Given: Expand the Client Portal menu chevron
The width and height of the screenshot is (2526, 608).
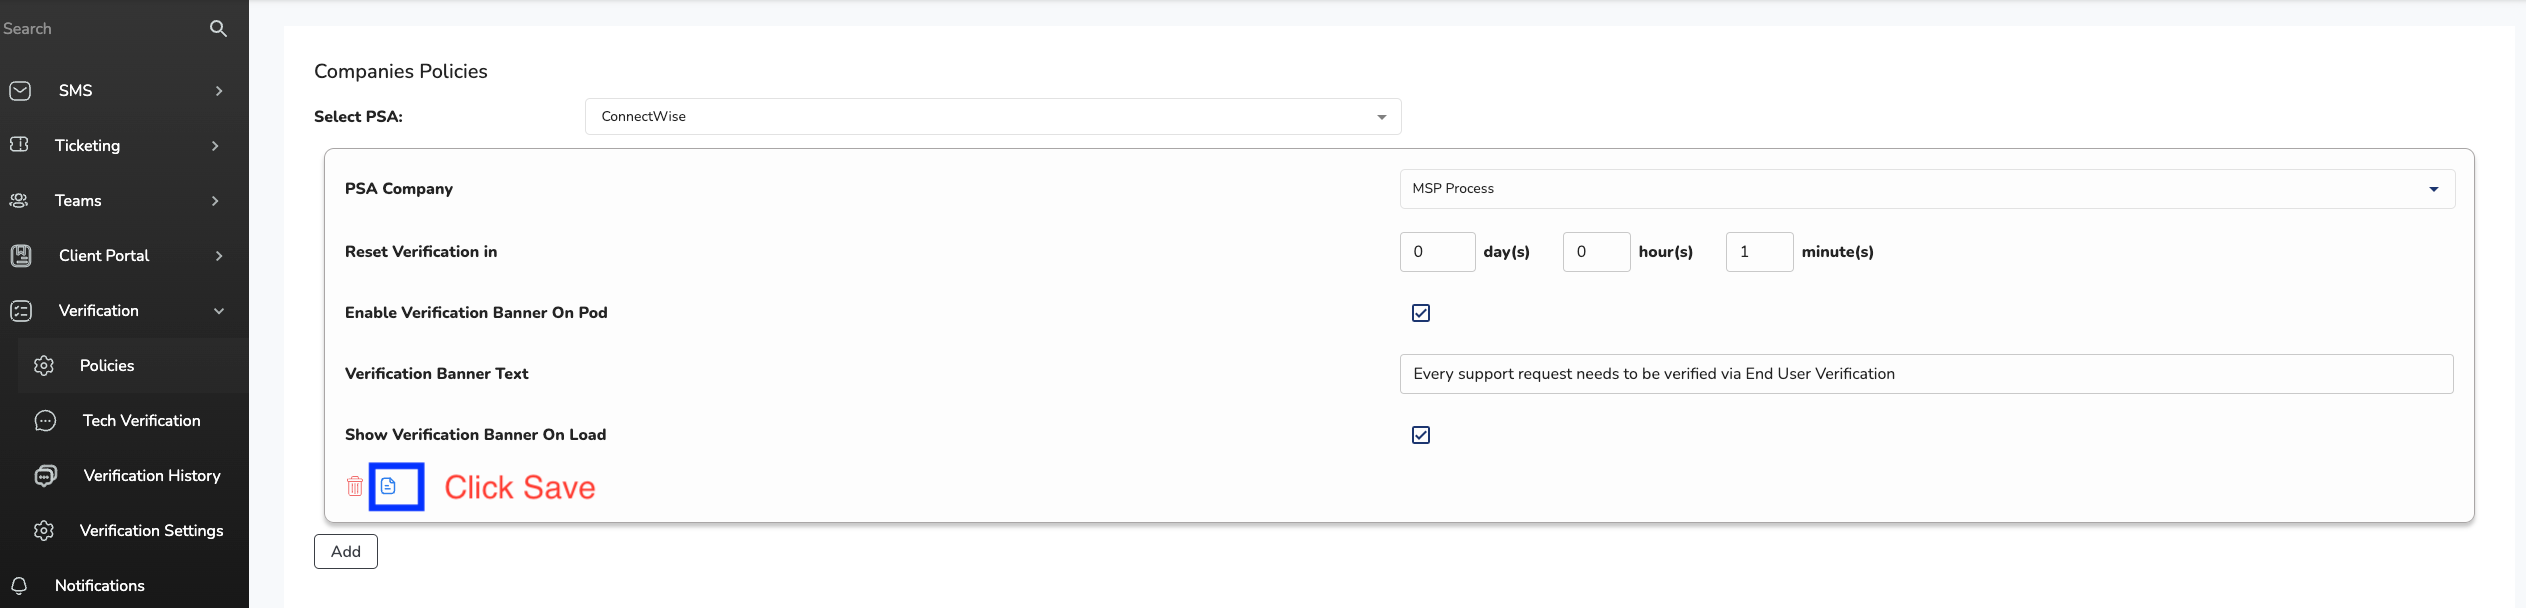Looking at the screenshot, I should pos(219,256).
